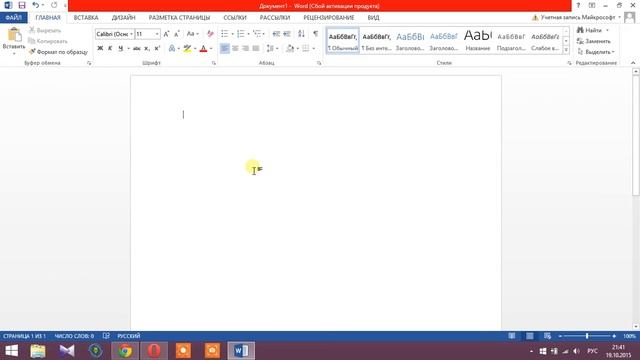Click the word count ЧИСЛО СЛОВ: 0 indicator

click(x=74, y=336)
